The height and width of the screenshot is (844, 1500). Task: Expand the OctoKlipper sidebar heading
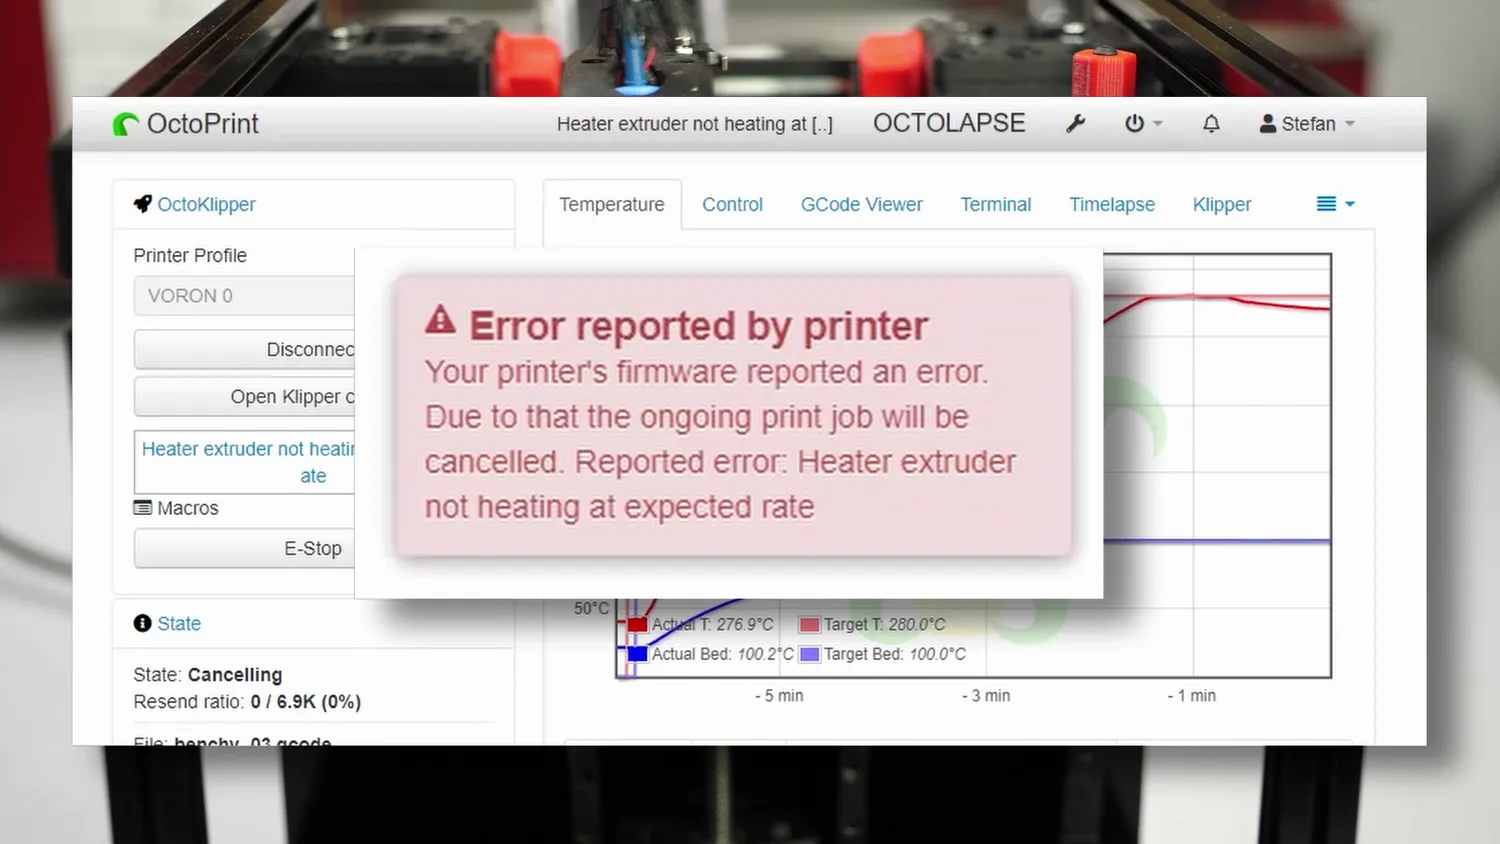point(206,204)
